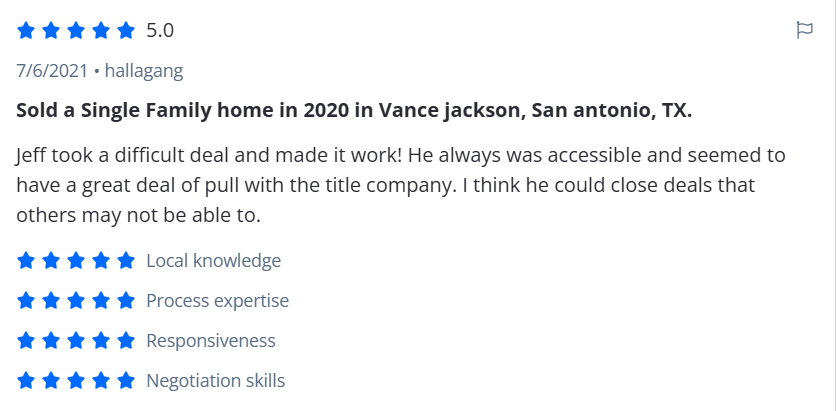Viewport: 836px width, 411px height.
Task: Click the Process expertise label
Action: point(217,301)
